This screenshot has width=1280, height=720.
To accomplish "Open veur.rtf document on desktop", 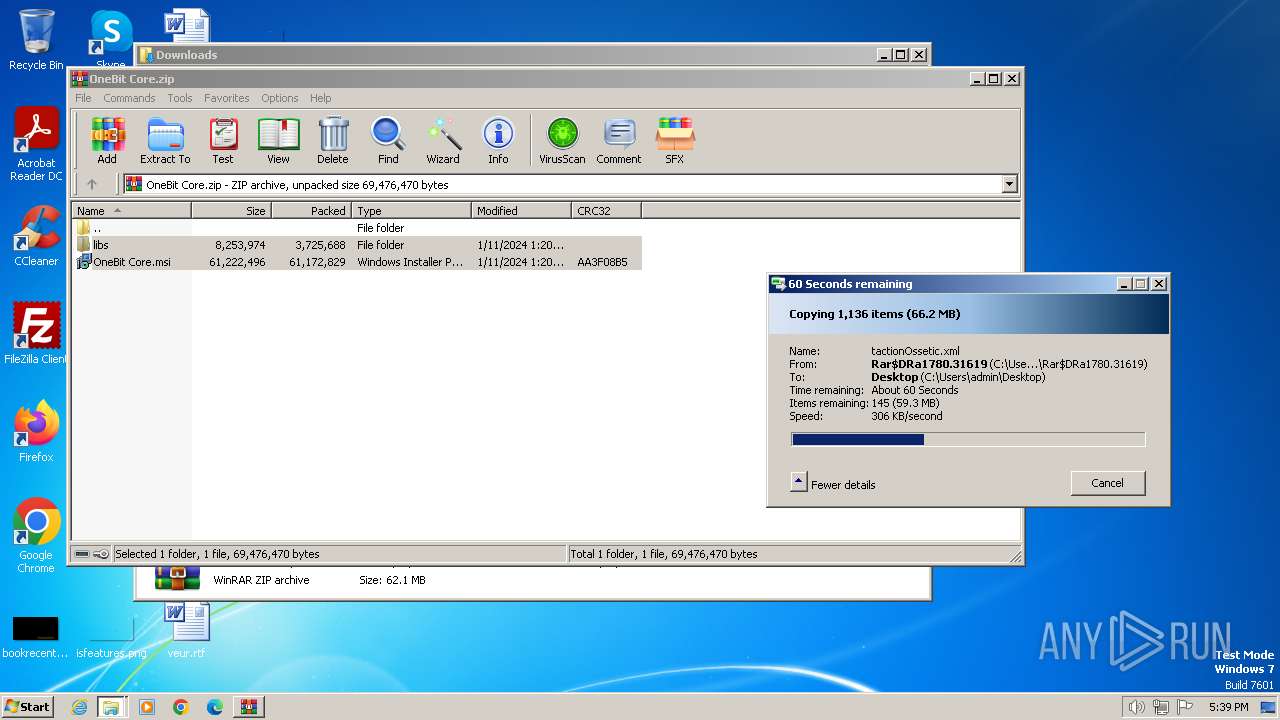I will (x=186, y=629).
